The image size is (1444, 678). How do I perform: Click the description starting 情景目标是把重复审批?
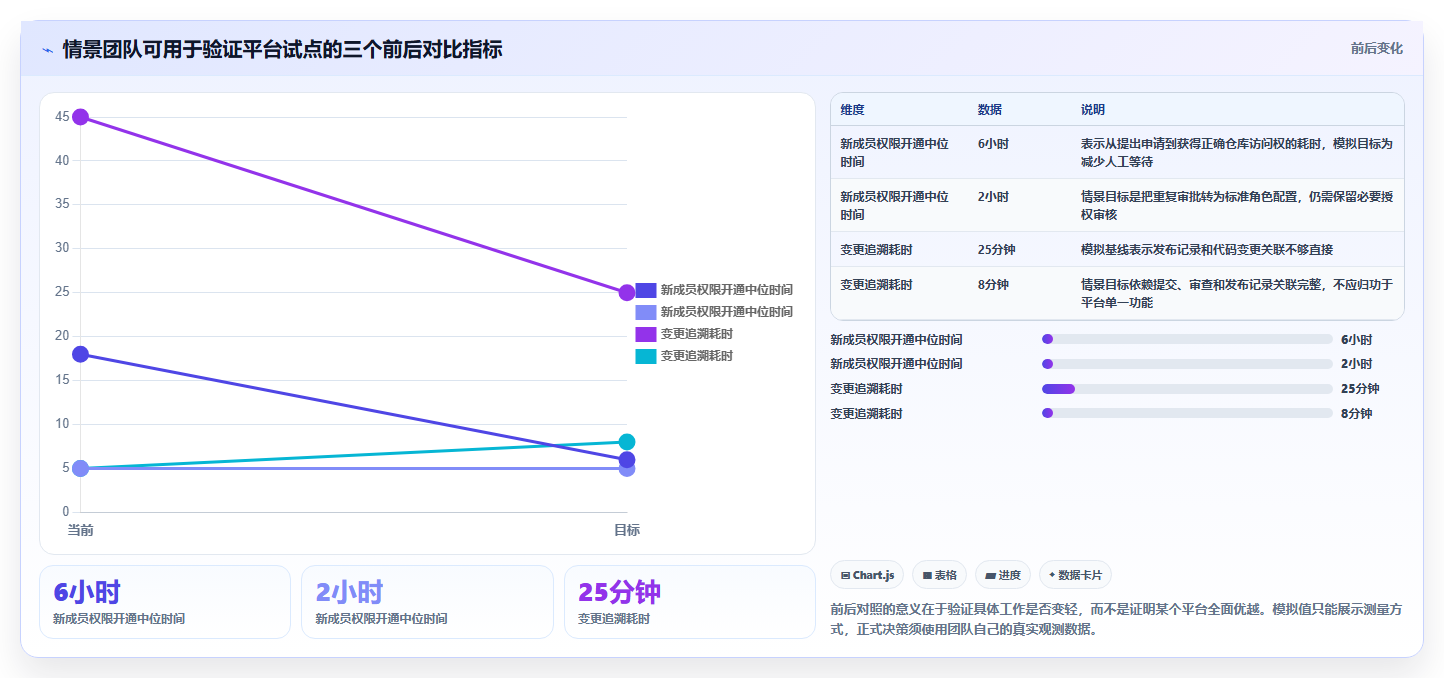point(1237,206)
